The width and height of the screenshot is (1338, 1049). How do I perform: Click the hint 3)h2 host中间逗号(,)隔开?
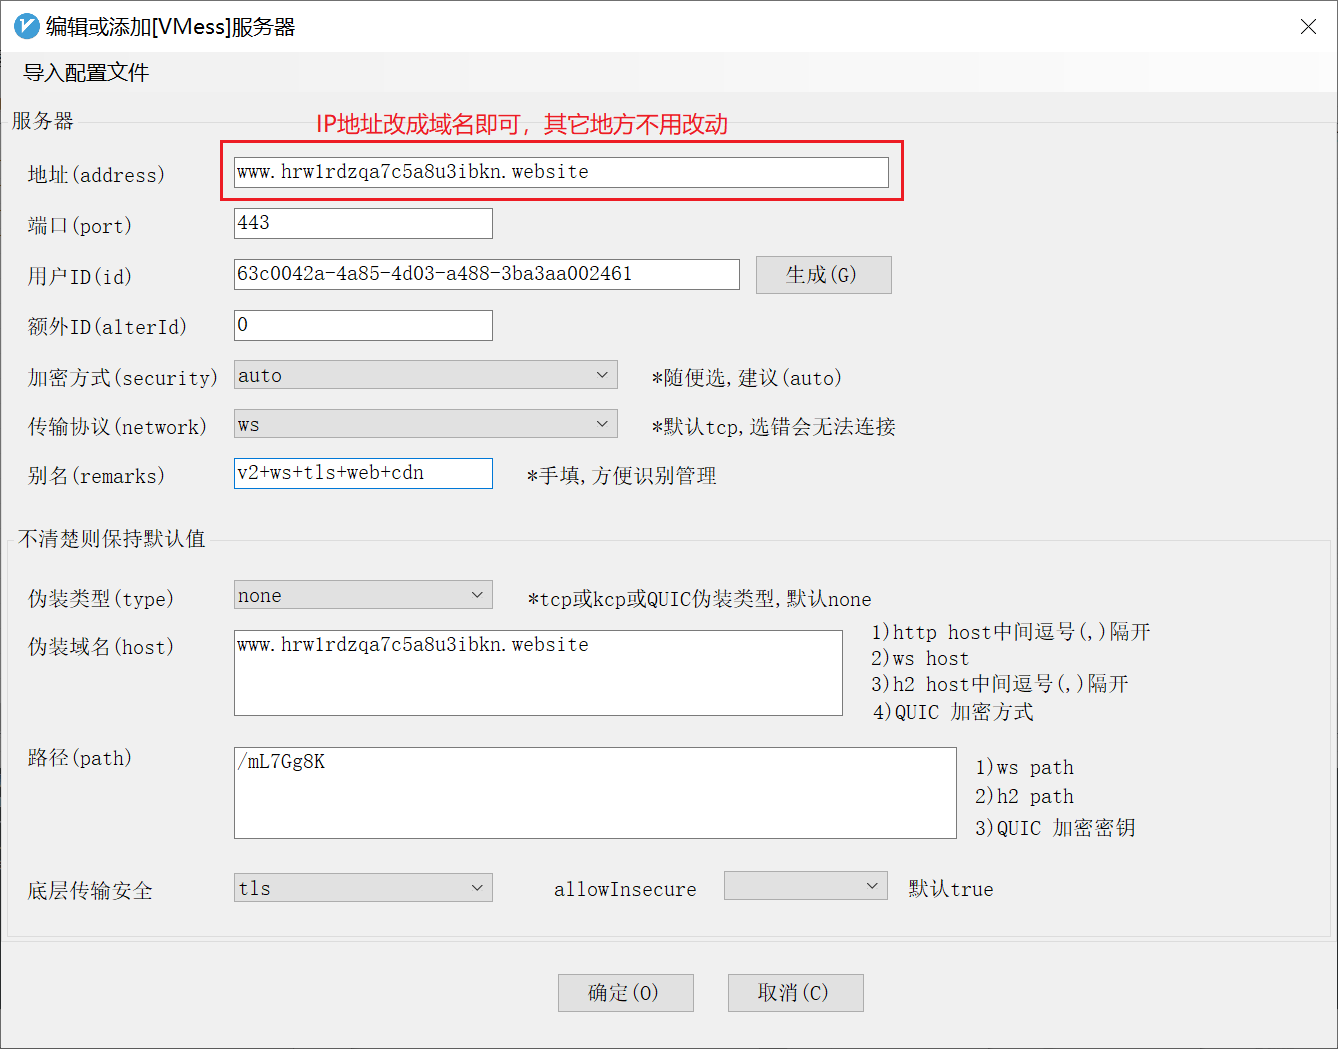1000,684
